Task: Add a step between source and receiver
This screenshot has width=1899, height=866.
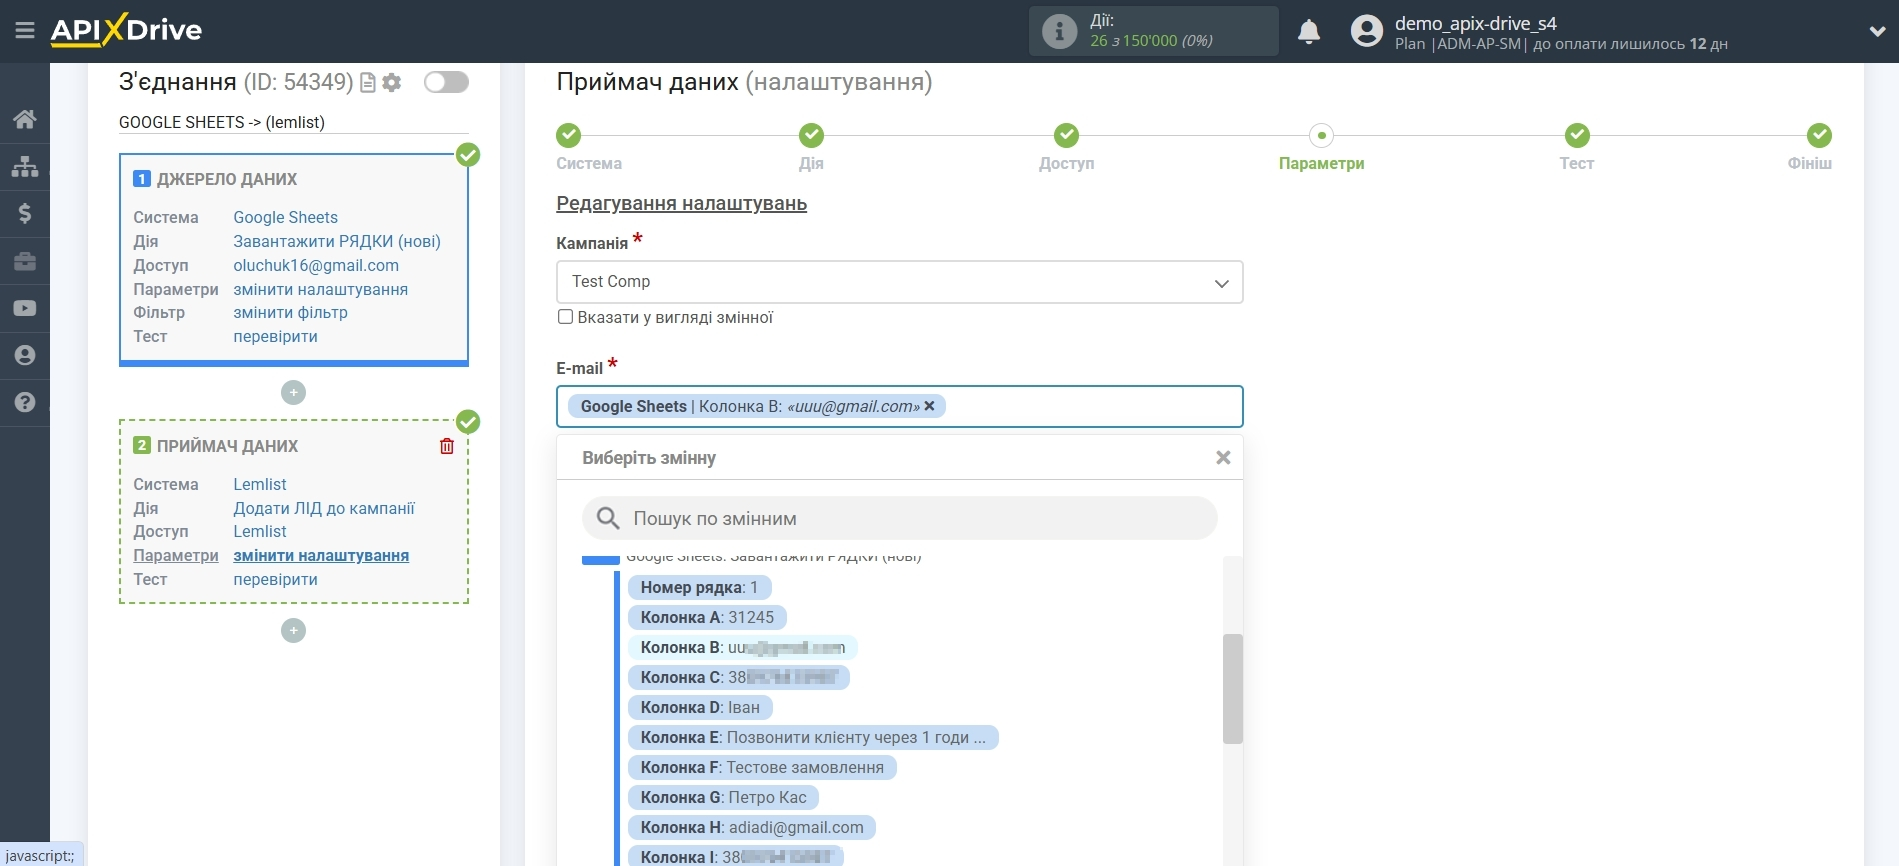Action: click(293, 392)
